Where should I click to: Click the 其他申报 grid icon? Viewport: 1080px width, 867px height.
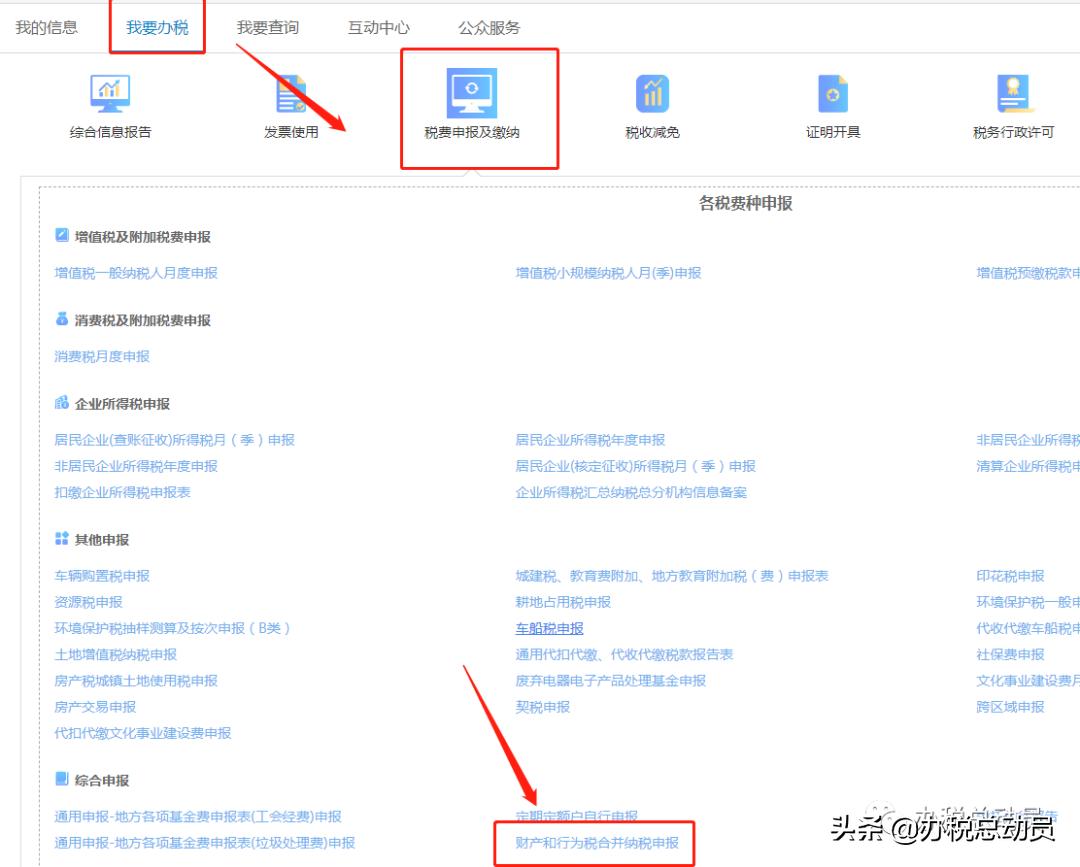62,539
